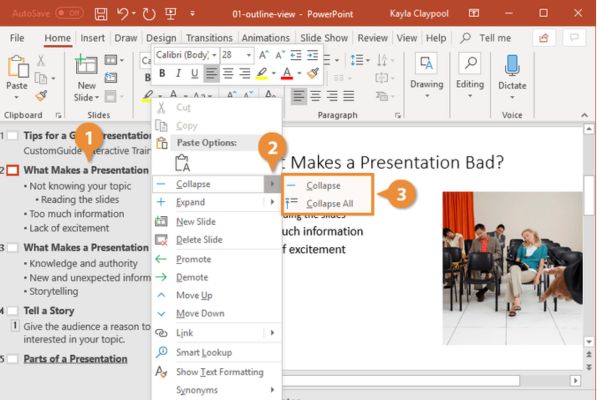
Task: Redo the last action
Action: pos(149,14)
